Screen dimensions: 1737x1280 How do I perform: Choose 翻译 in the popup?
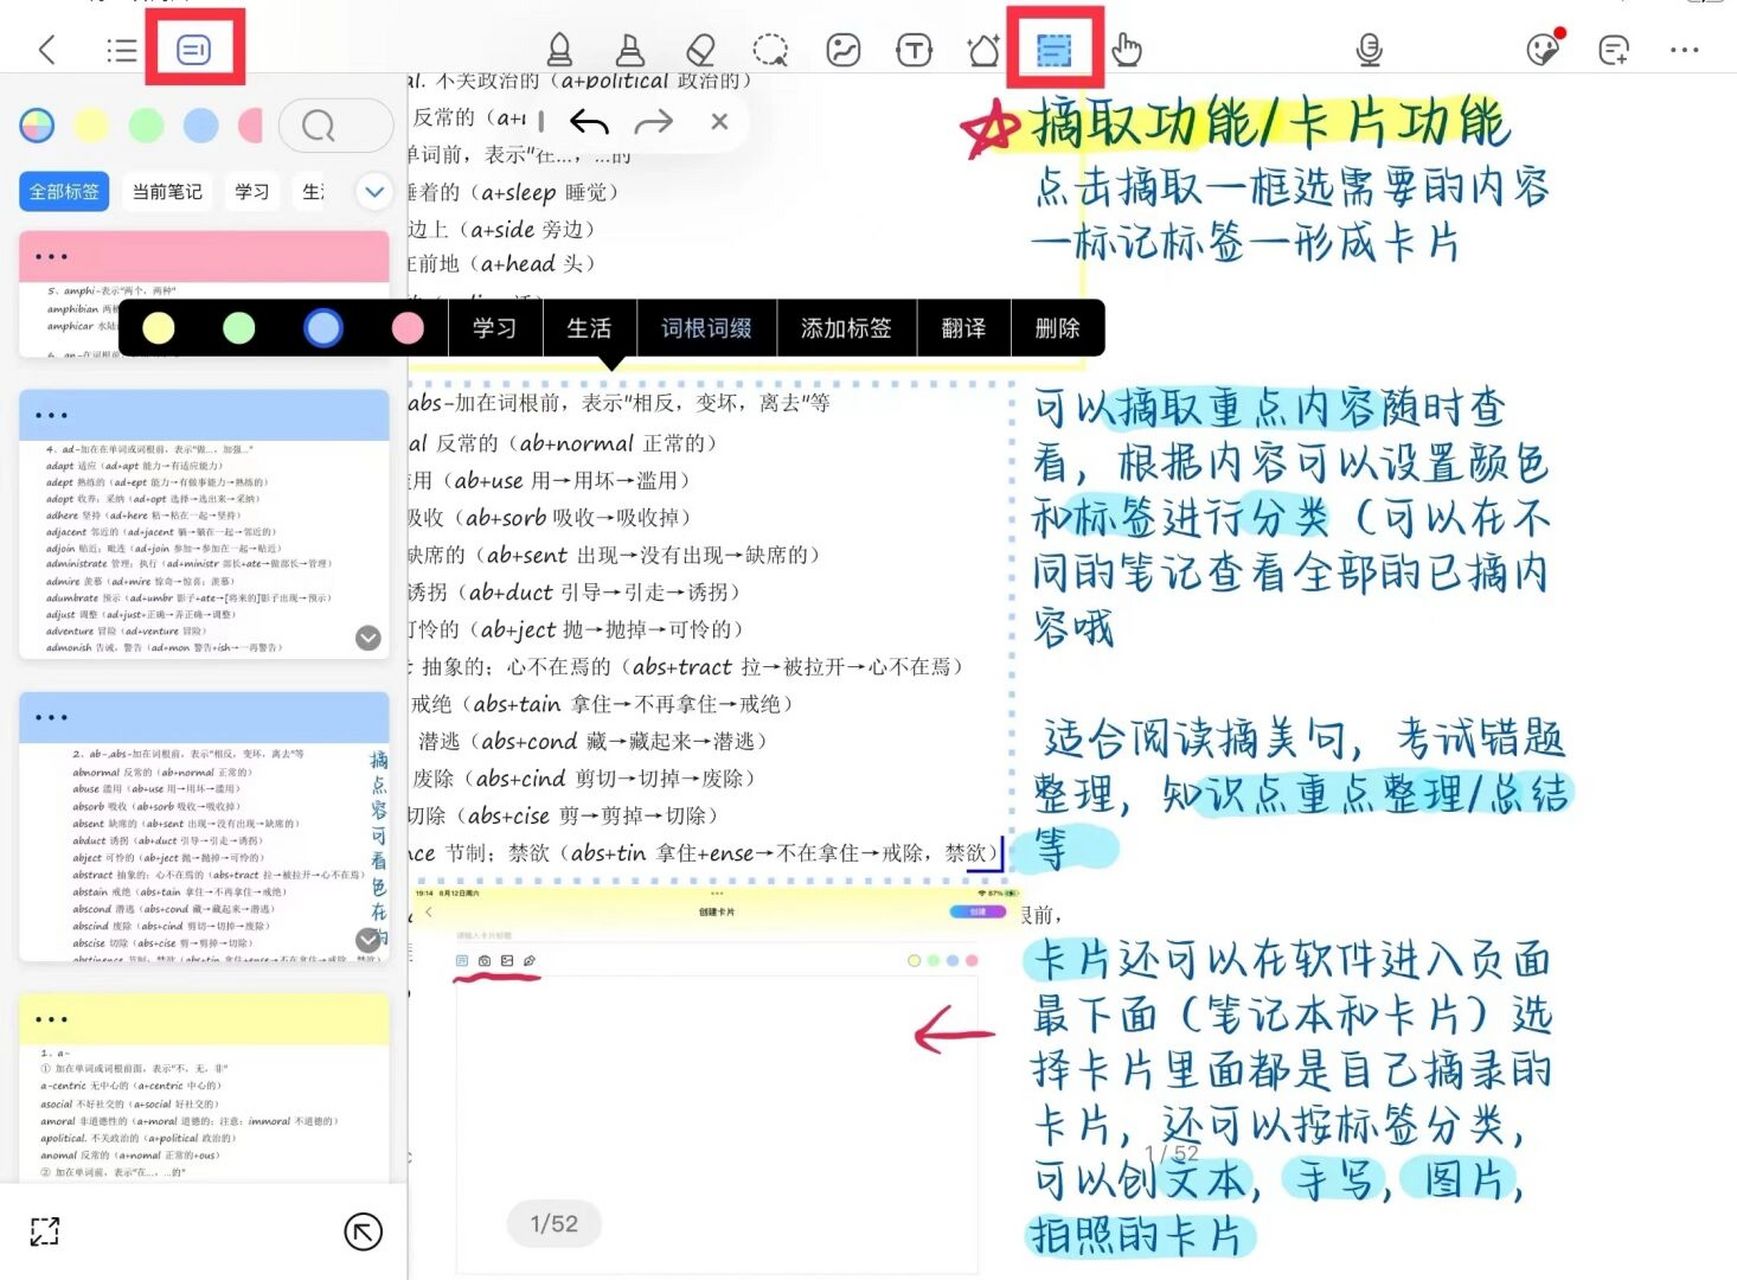click(963, 328)
